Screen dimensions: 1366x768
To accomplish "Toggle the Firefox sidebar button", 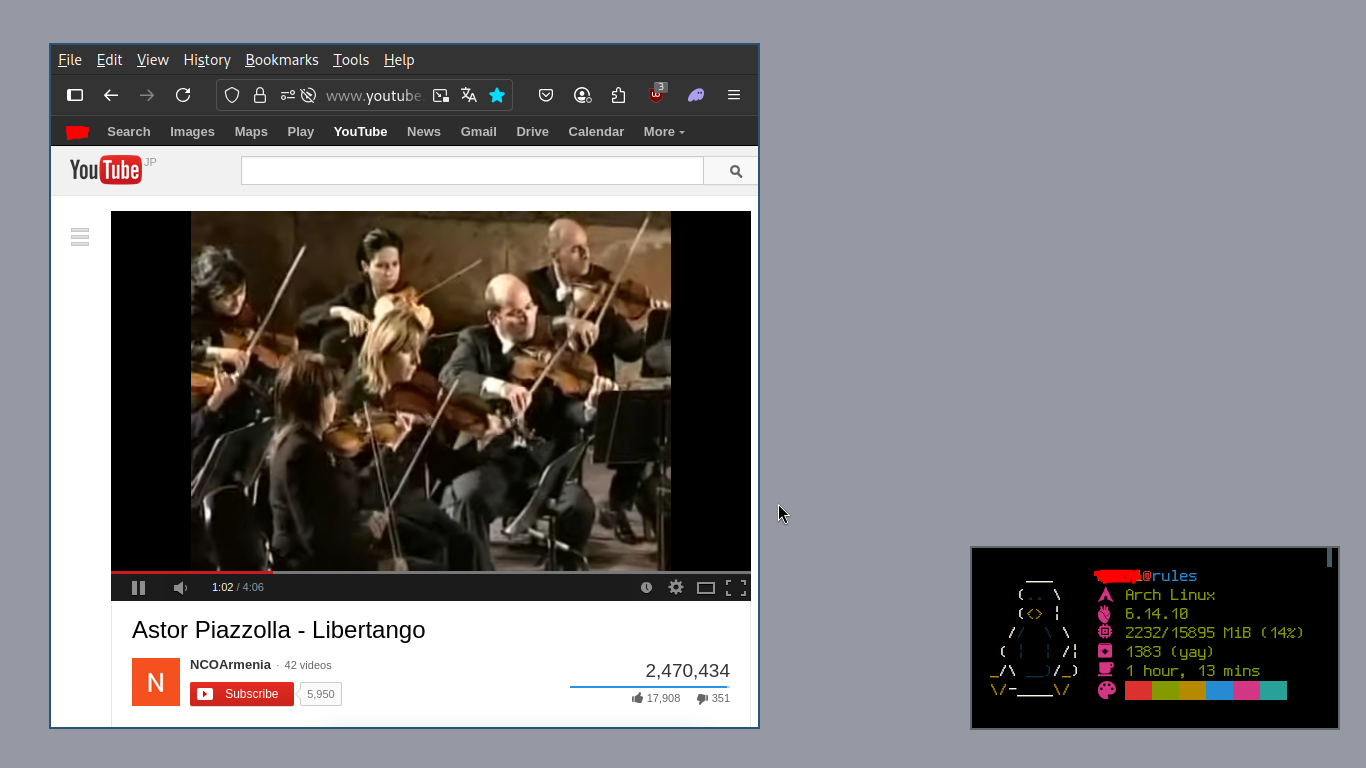I will click(x=75, y=95).
